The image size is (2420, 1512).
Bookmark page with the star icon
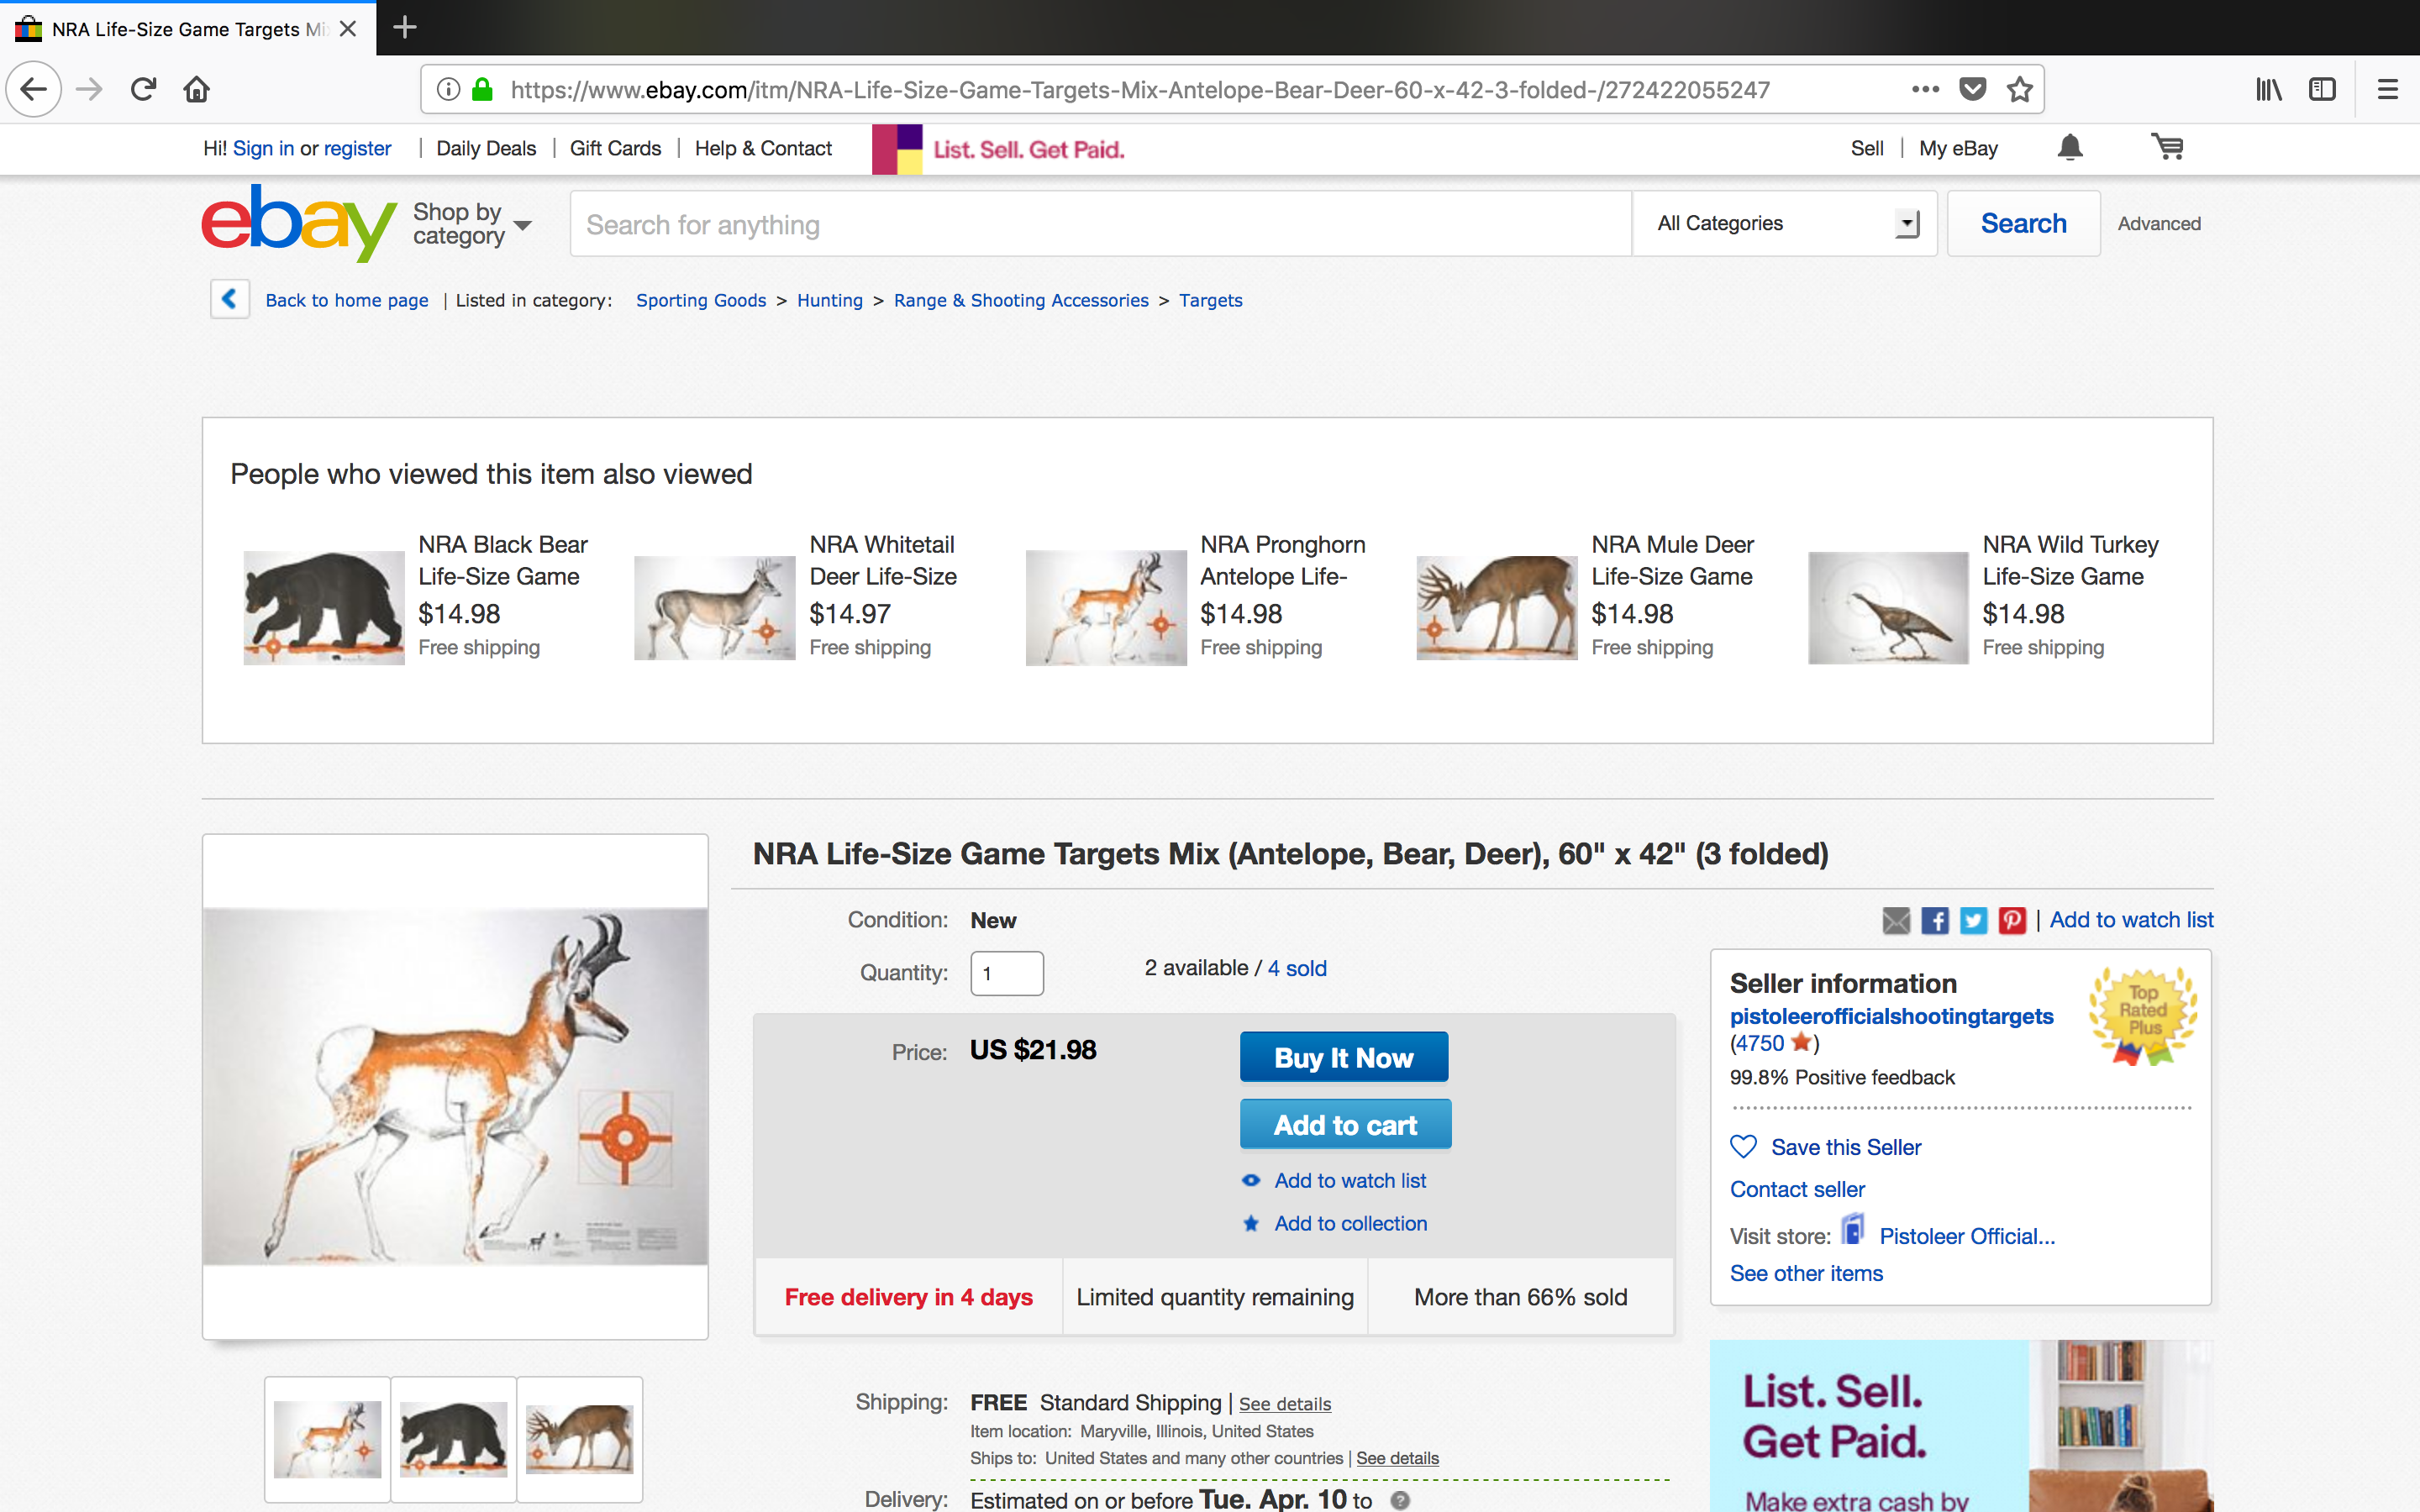pyautogui.click(x=2019, y=90)
